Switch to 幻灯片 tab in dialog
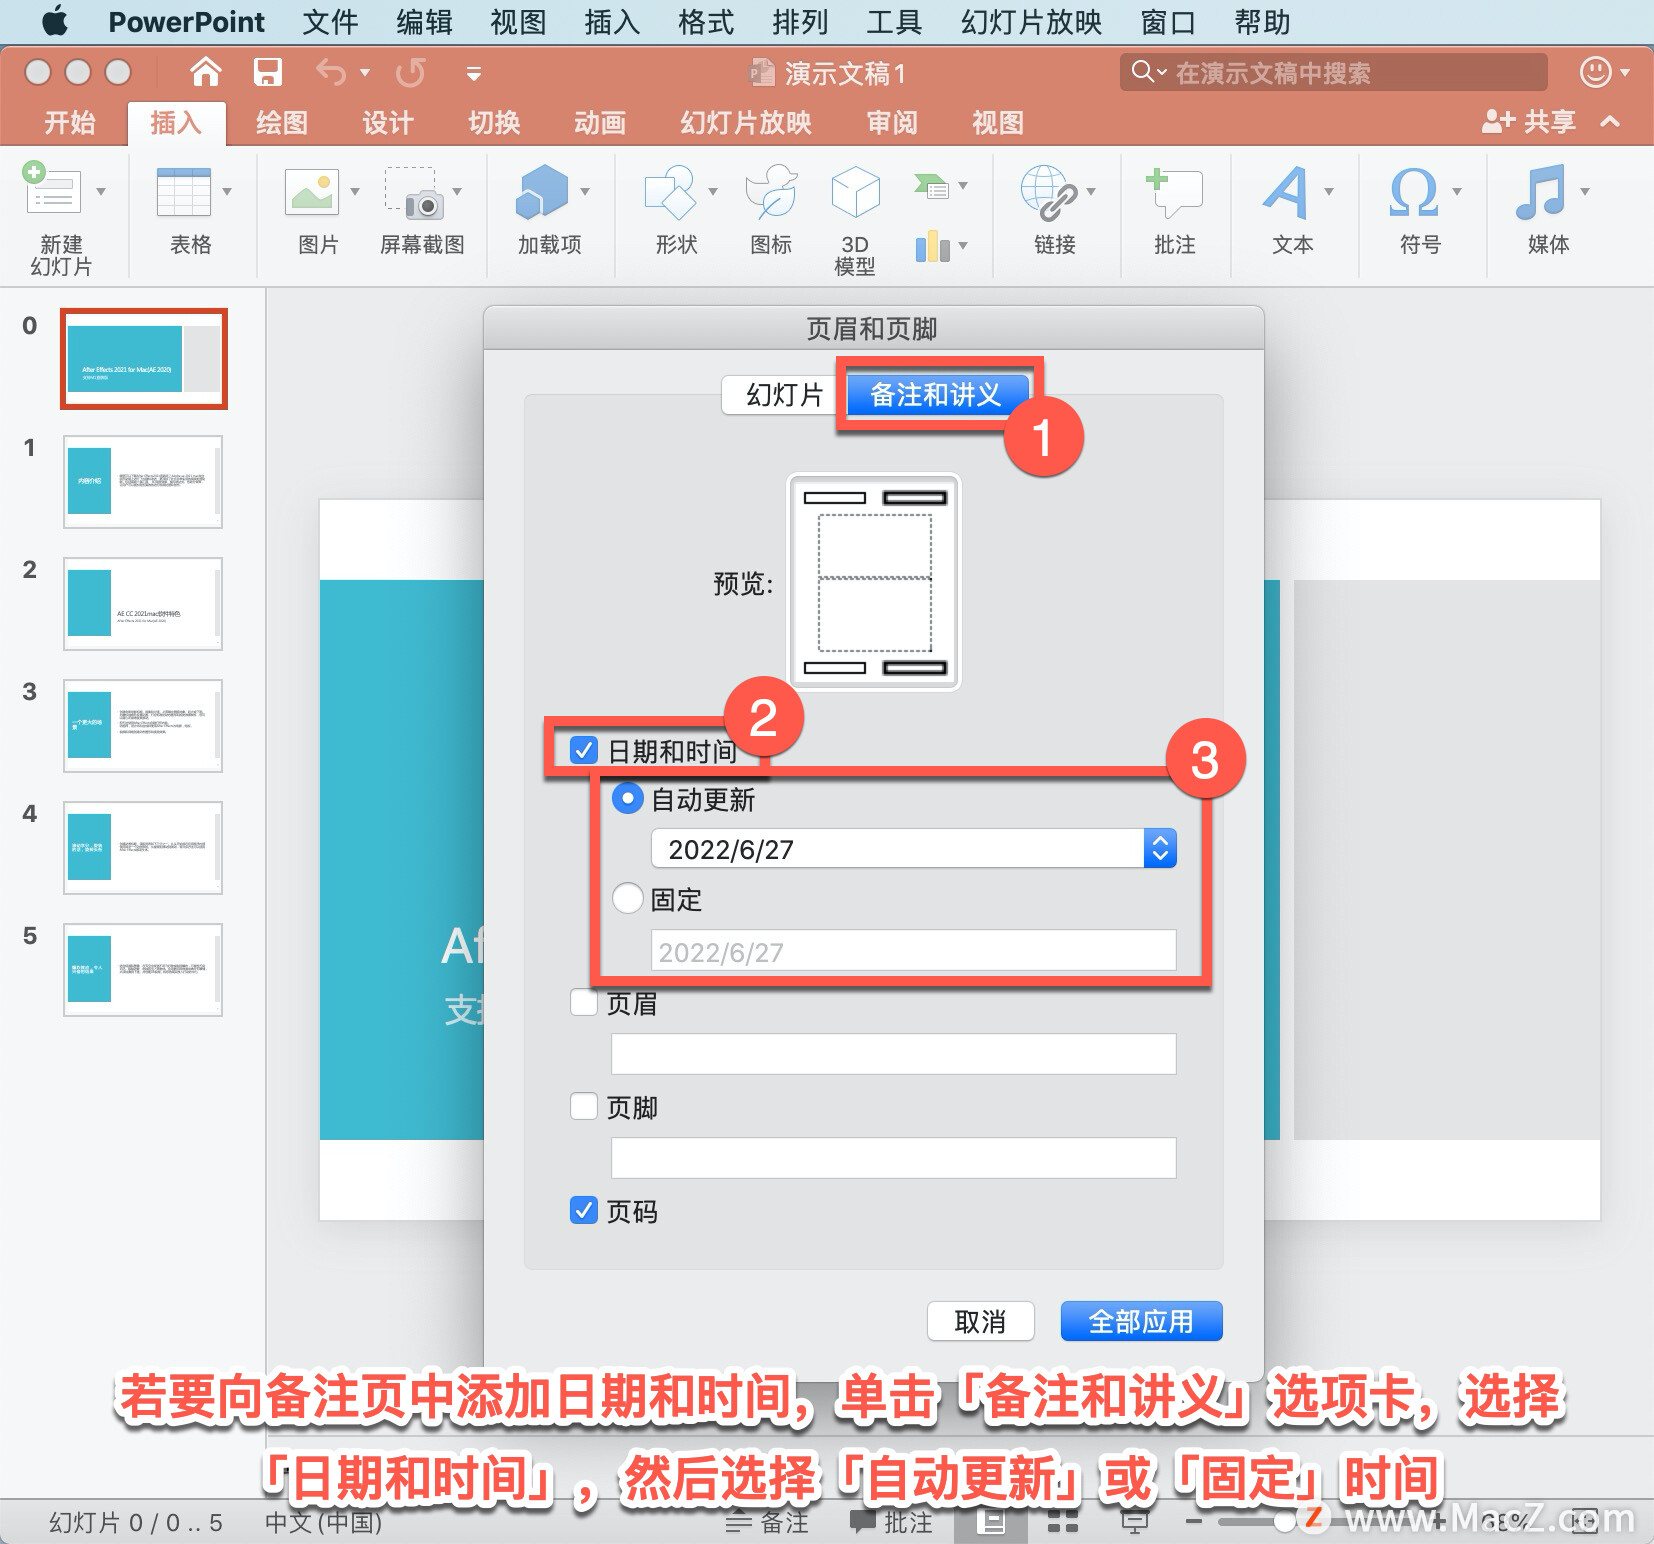Image resolution: width=1654 pixels, height=1544 pixels. (x=783, y=395)
